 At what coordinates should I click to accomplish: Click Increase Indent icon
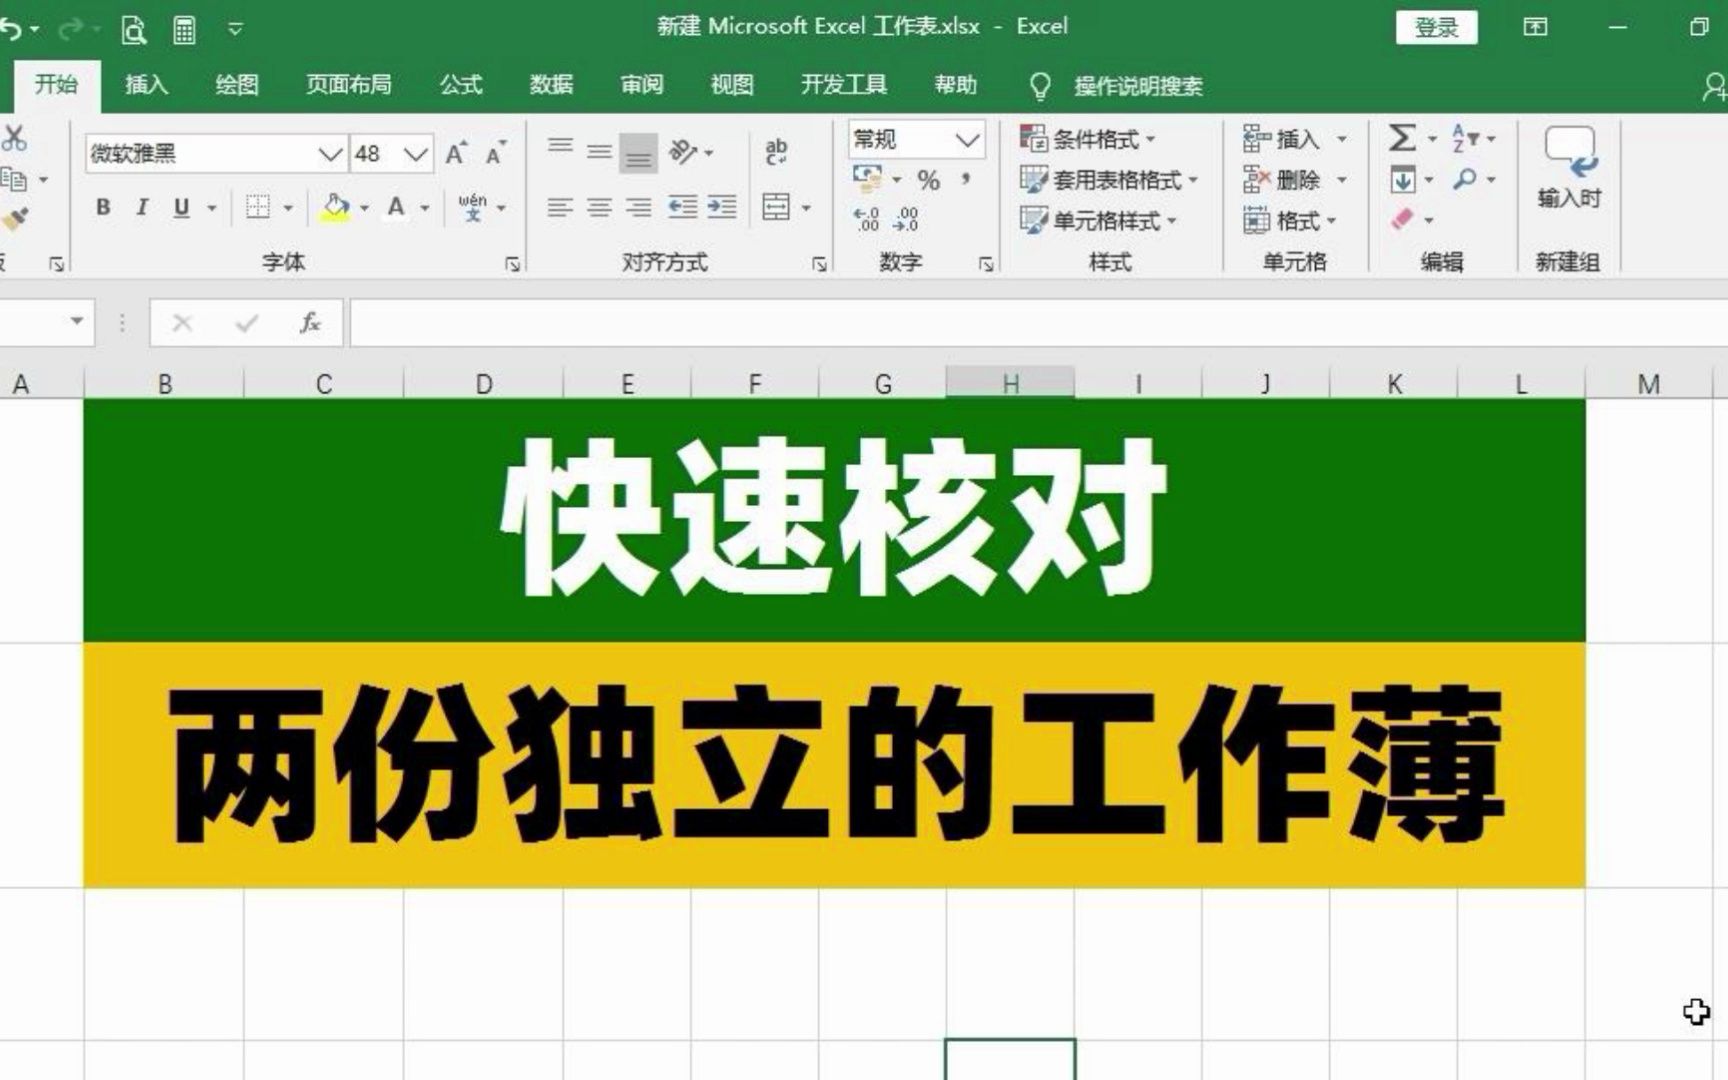(x=722, y=207)
